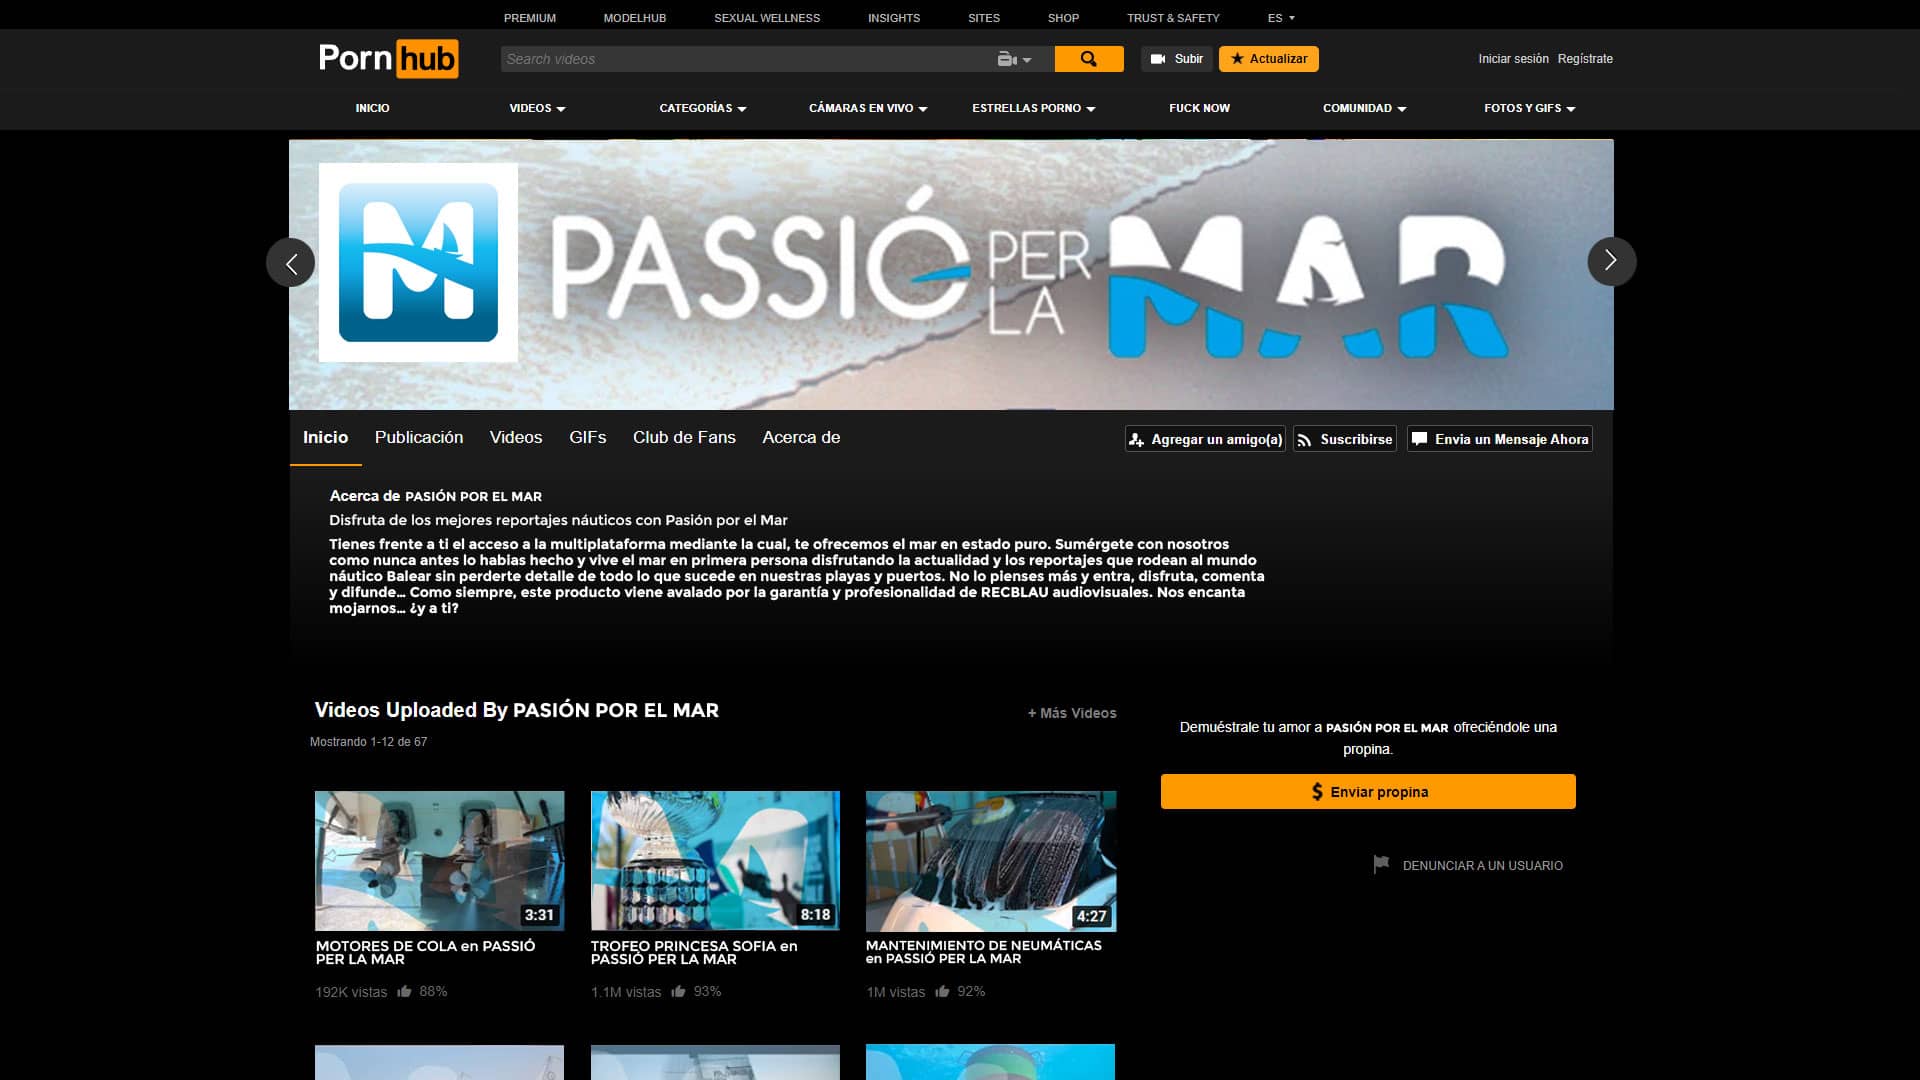
Task: Open the Regístrate link
Action: tap(1585, 59)
